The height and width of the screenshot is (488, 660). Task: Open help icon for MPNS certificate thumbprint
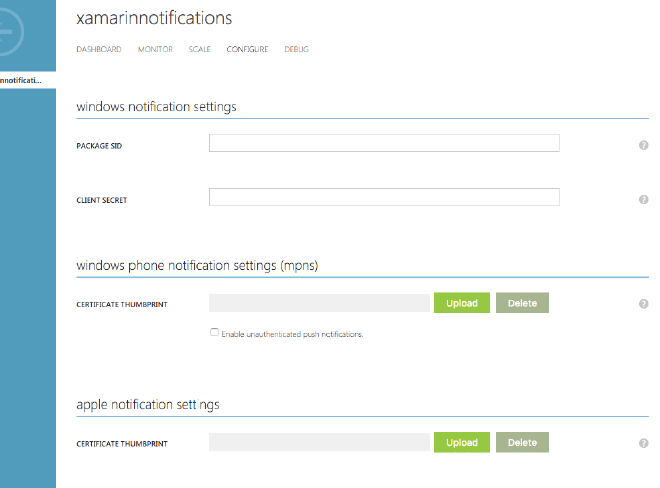click(643, 304)
